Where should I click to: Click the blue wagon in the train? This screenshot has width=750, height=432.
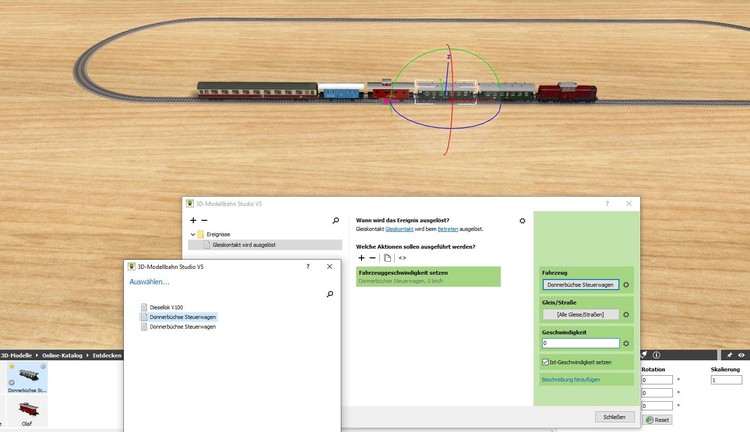point(341,91)
